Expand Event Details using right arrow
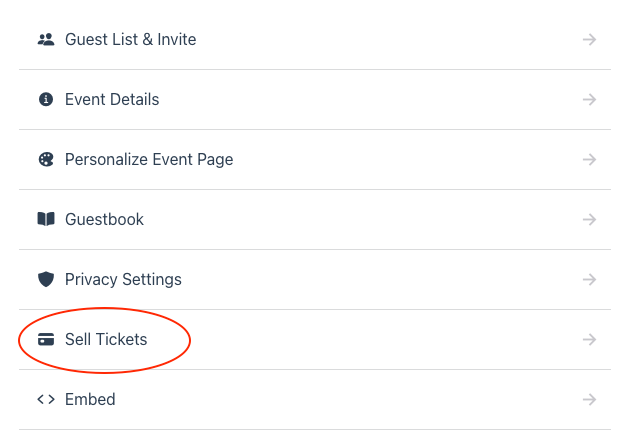642x443 pixels. pos(590,100)
